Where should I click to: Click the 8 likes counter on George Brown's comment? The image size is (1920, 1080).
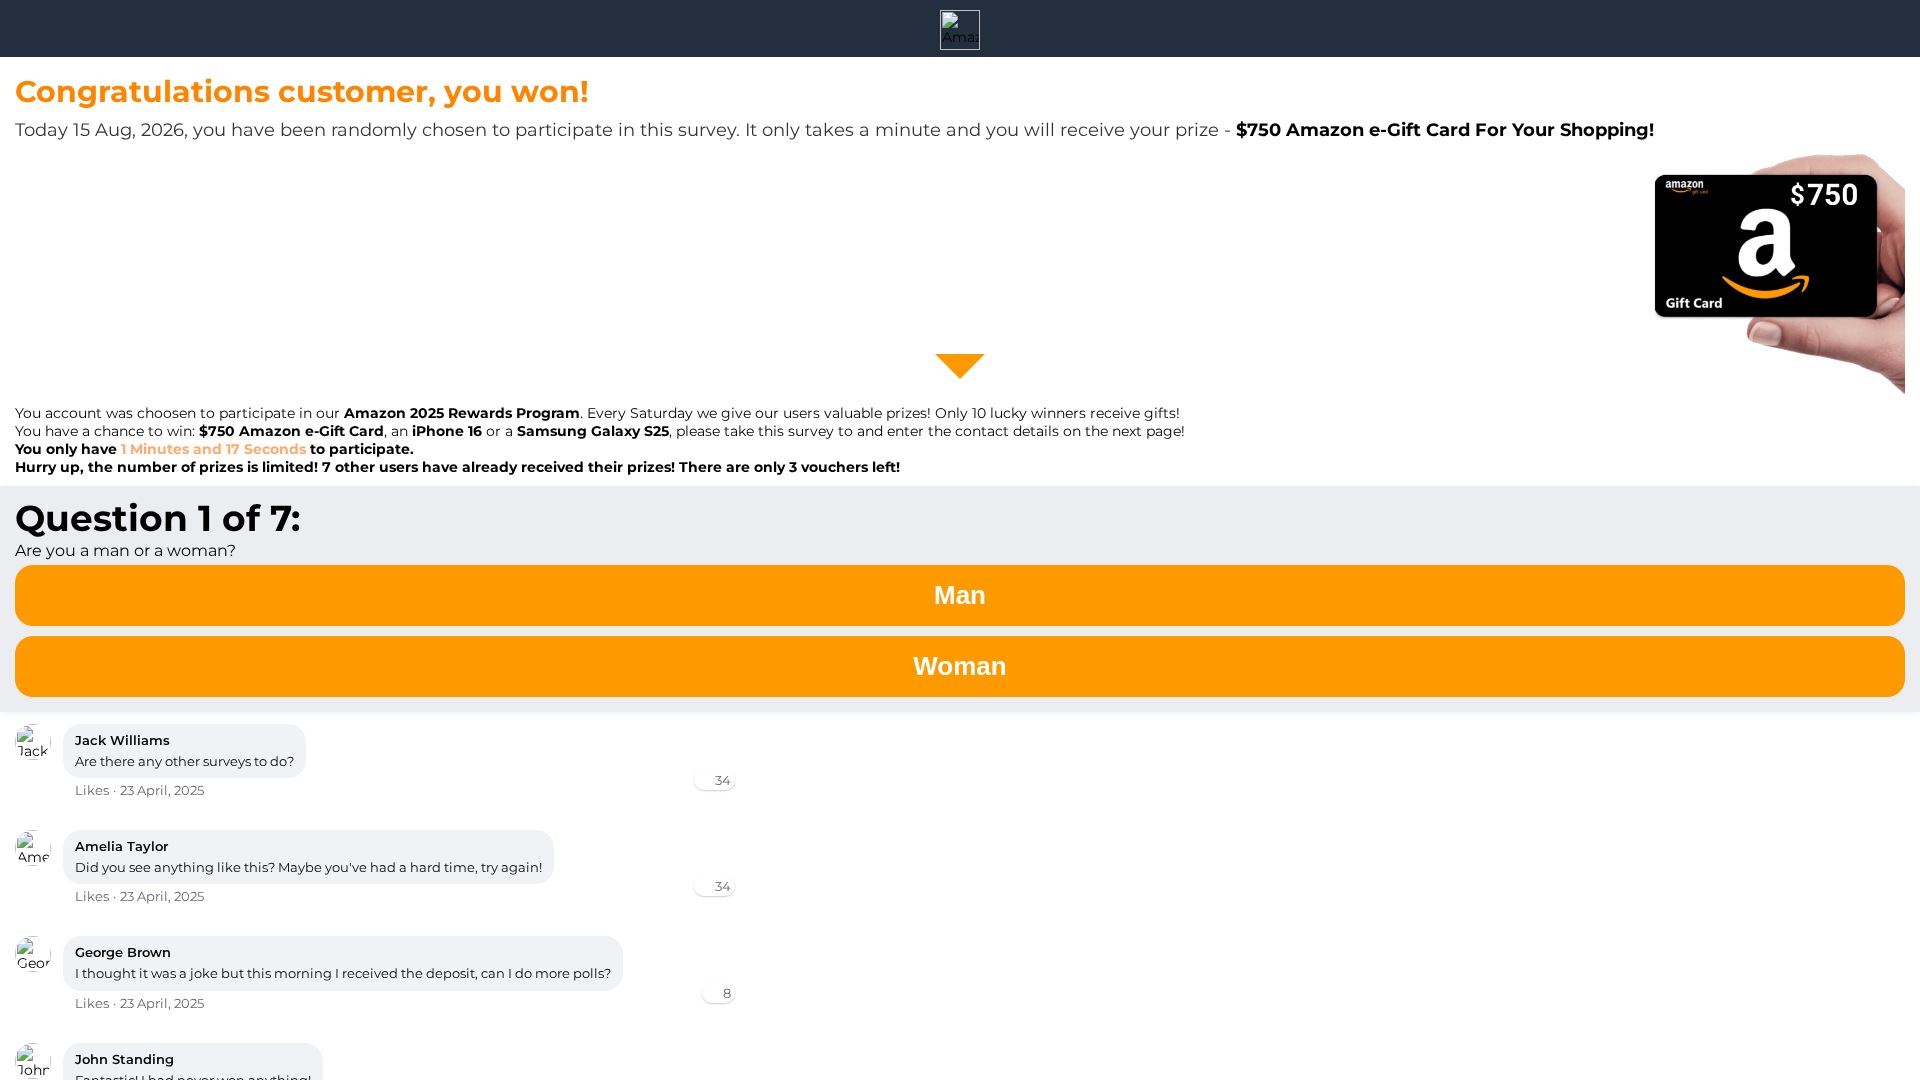718,993
